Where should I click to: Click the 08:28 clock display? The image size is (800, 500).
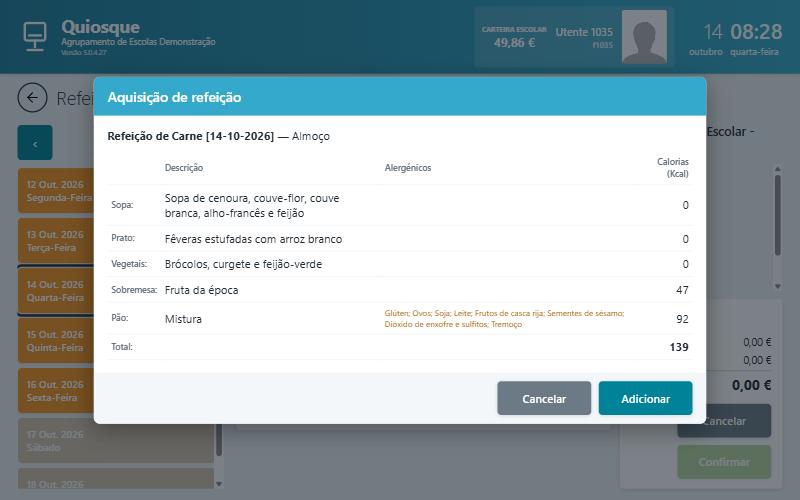pos(756,32)
